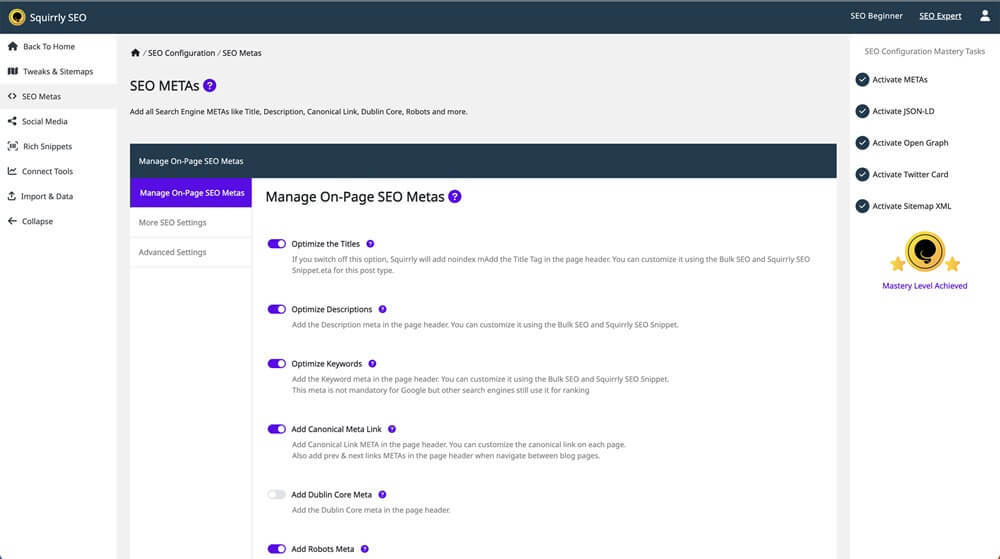Enable Add Dublin Core Meta switch

[x=277, y=495]
